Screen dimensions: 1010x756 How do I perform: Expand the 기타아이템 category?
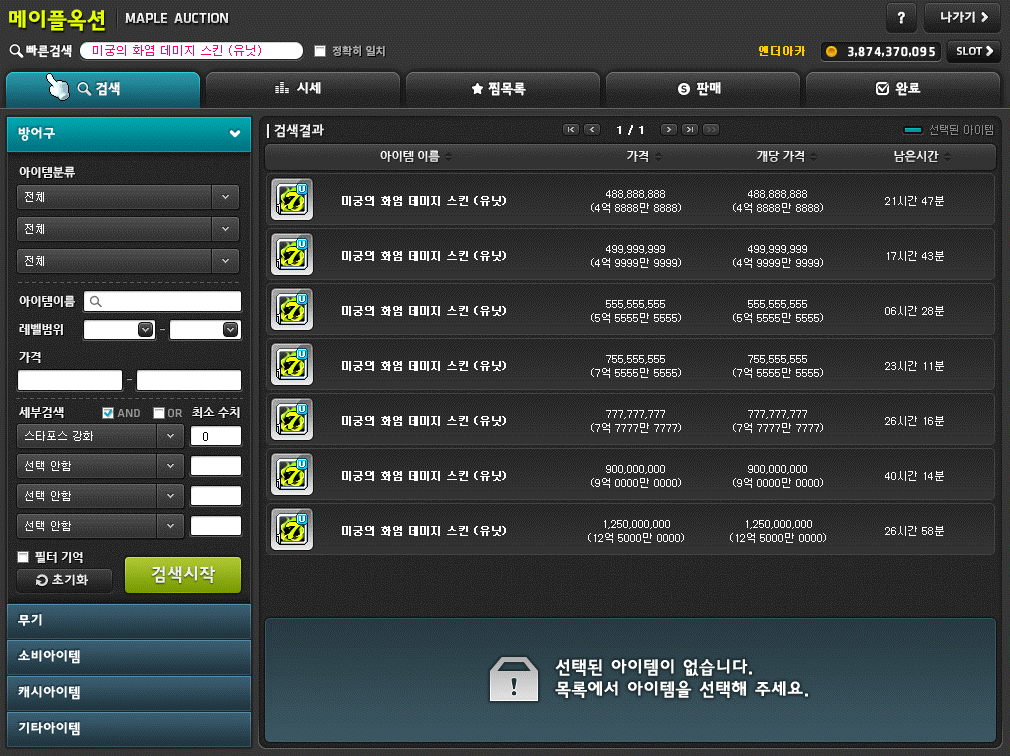tap(129, 728)
